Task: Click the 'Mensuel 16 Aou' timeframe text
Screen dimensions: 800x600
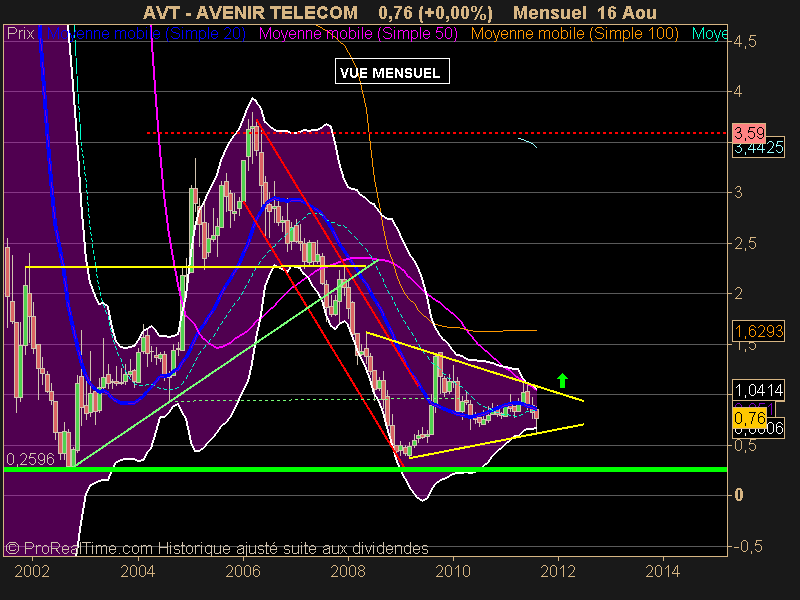Action: pos(585,12)
